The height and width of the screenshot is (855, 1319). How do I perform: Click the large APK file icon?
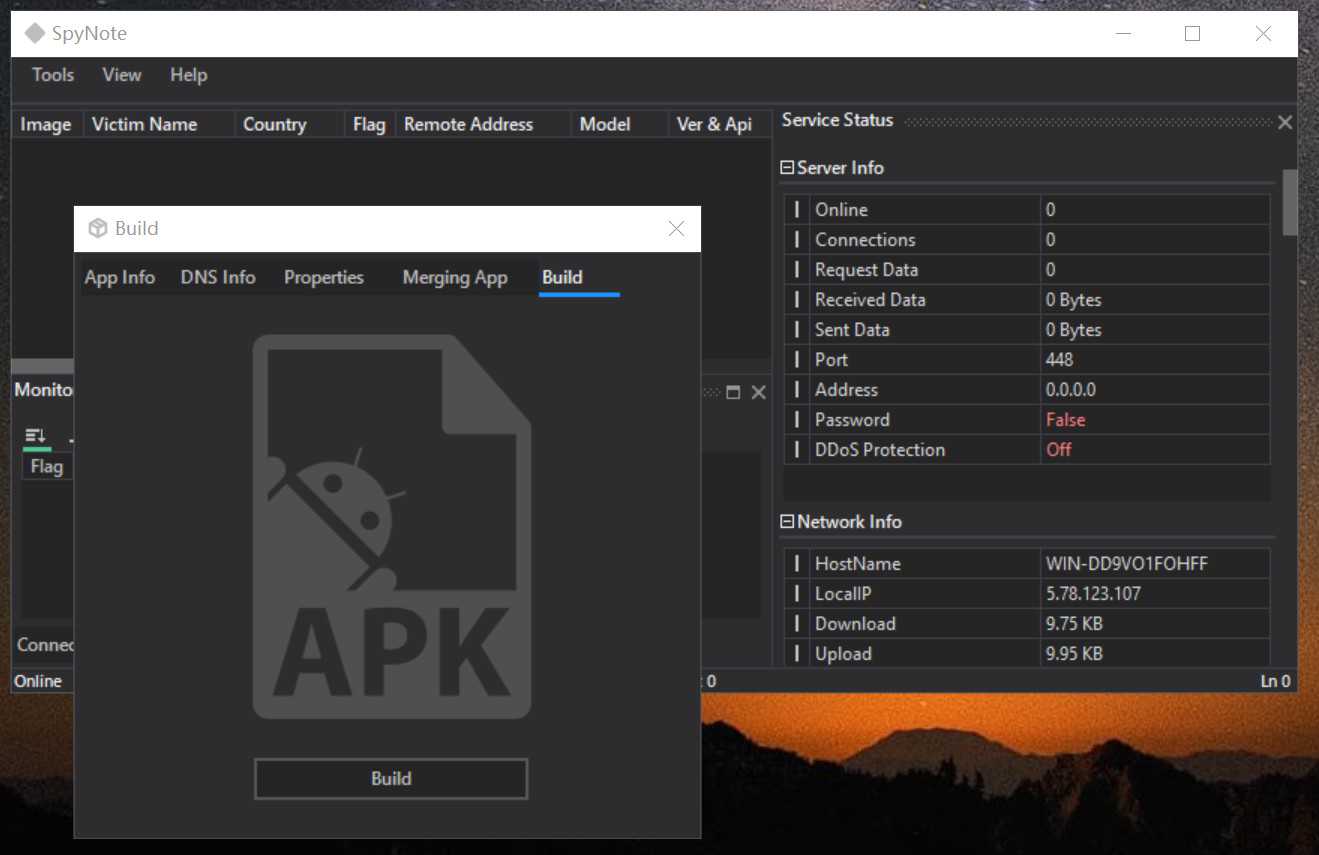coord(391,526)
